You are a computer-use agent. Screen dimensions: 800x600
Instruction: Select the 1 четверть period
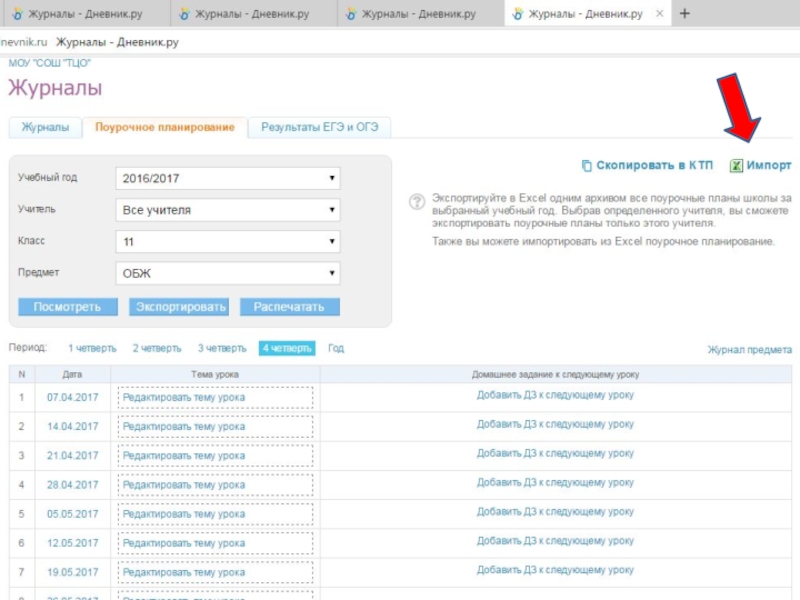91,348
